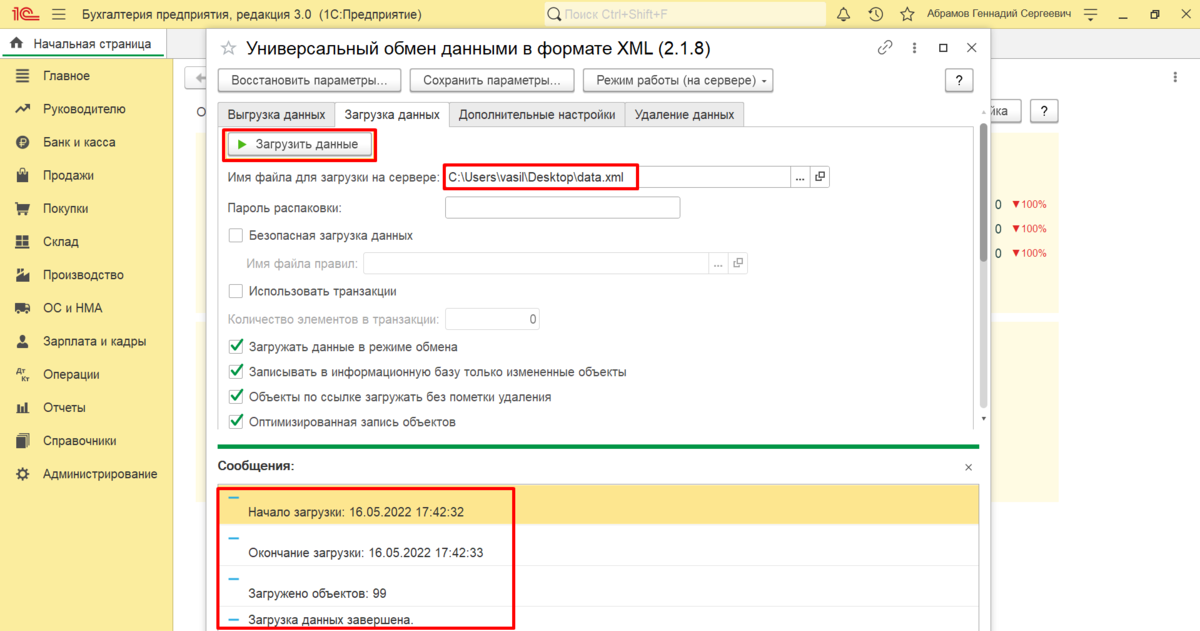Viewport: 1200px width, 631px height.
Task: Click Администрирование gear icon
Action: point(22,474)
